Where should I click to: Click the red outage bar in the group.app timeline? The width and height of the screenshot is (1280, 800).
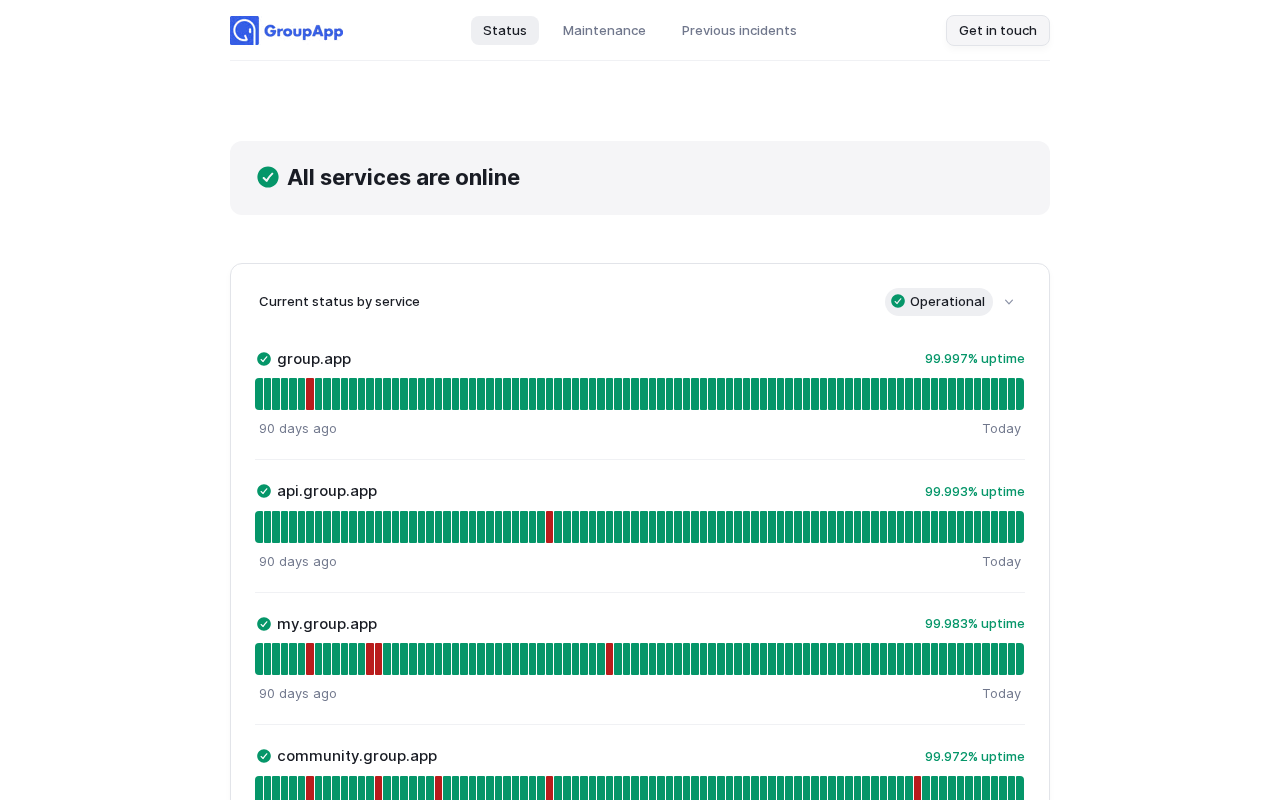[x=310, y=394]
